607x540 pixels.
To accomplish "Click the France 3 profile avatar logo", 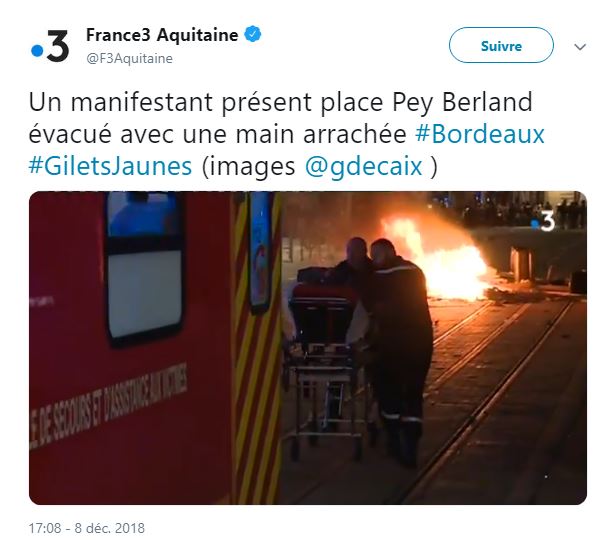I will point(50,46).
